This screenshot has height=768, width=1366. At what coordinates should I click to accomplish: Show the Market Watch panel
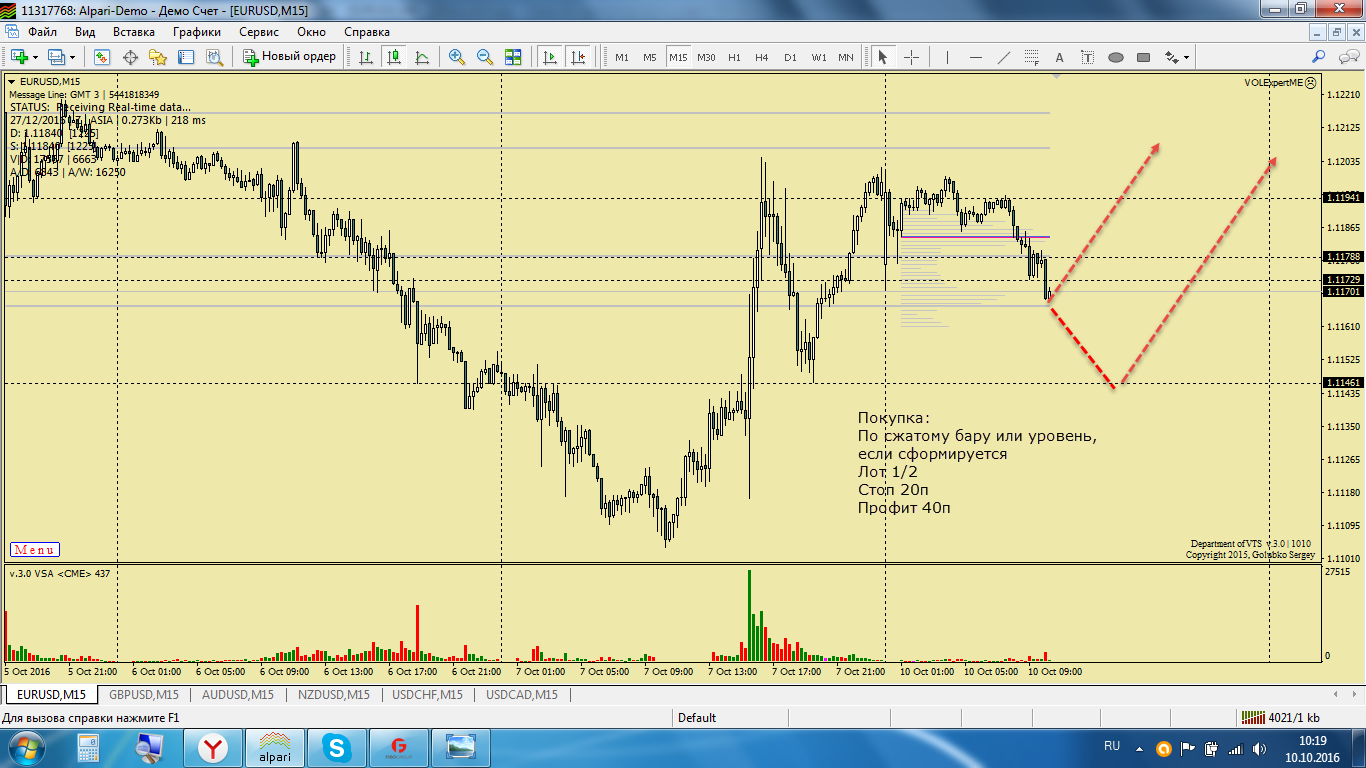pos(102,57)
